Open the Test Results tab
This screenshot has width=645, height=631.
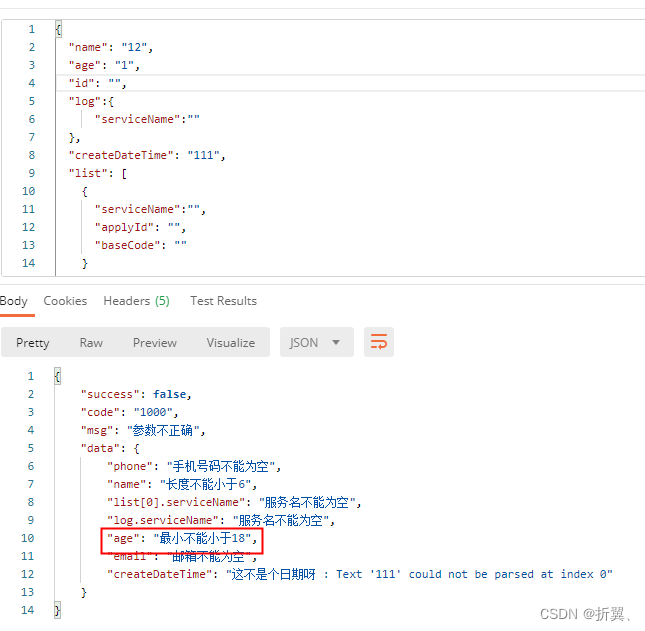tap(223, 301)
